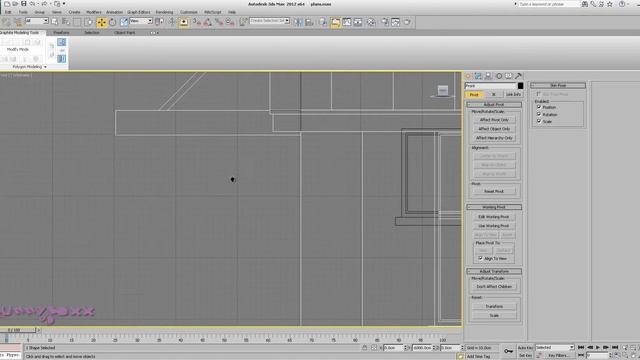Uncheck the Position enabled checkbox
This screenshot has width=640, height=360.
539,107
